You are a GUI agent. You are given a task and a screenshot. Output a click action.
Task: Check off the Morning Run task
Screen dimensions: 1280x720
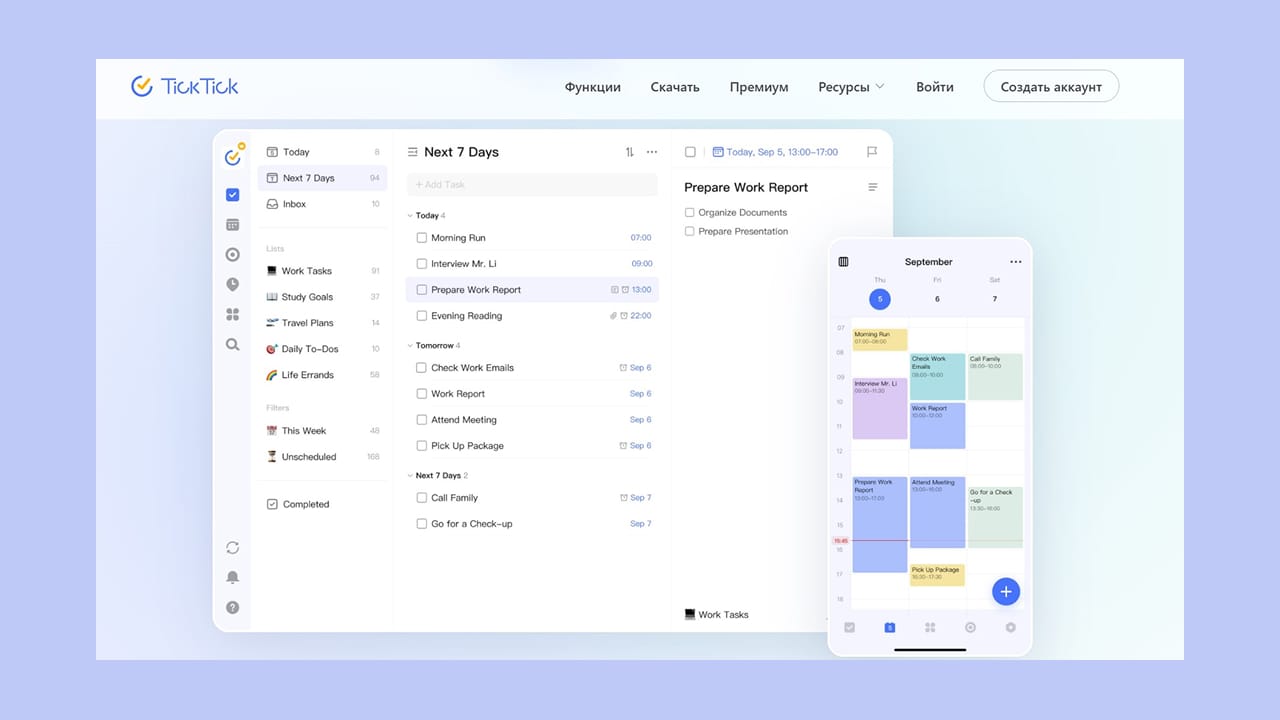(421, 237)
